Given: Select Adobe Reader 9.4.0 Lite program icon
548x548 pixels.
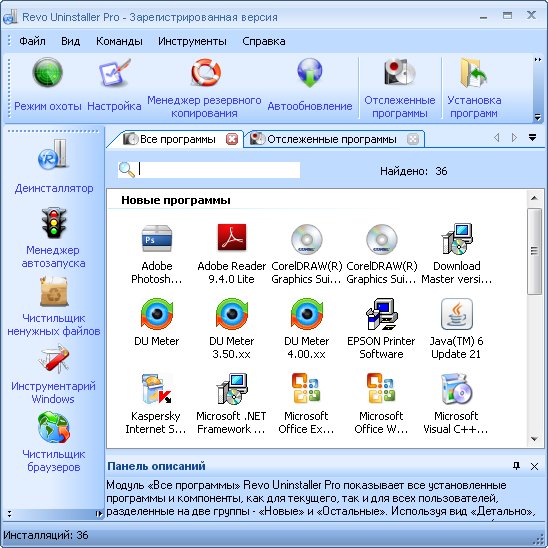Looking at the screenshot, I should 232,238.
